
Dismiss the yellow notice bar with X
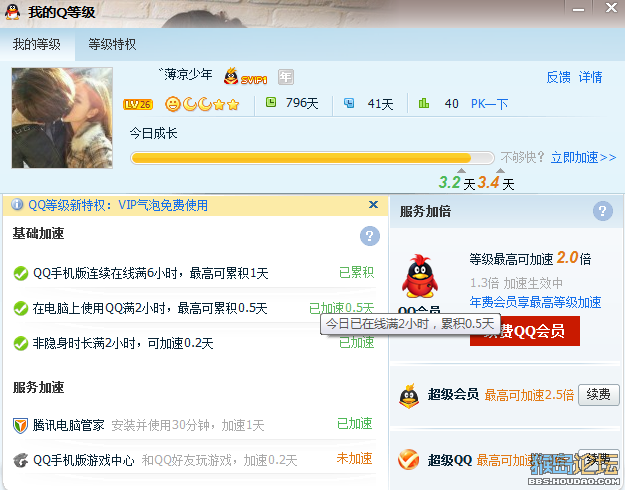(373, 205)
